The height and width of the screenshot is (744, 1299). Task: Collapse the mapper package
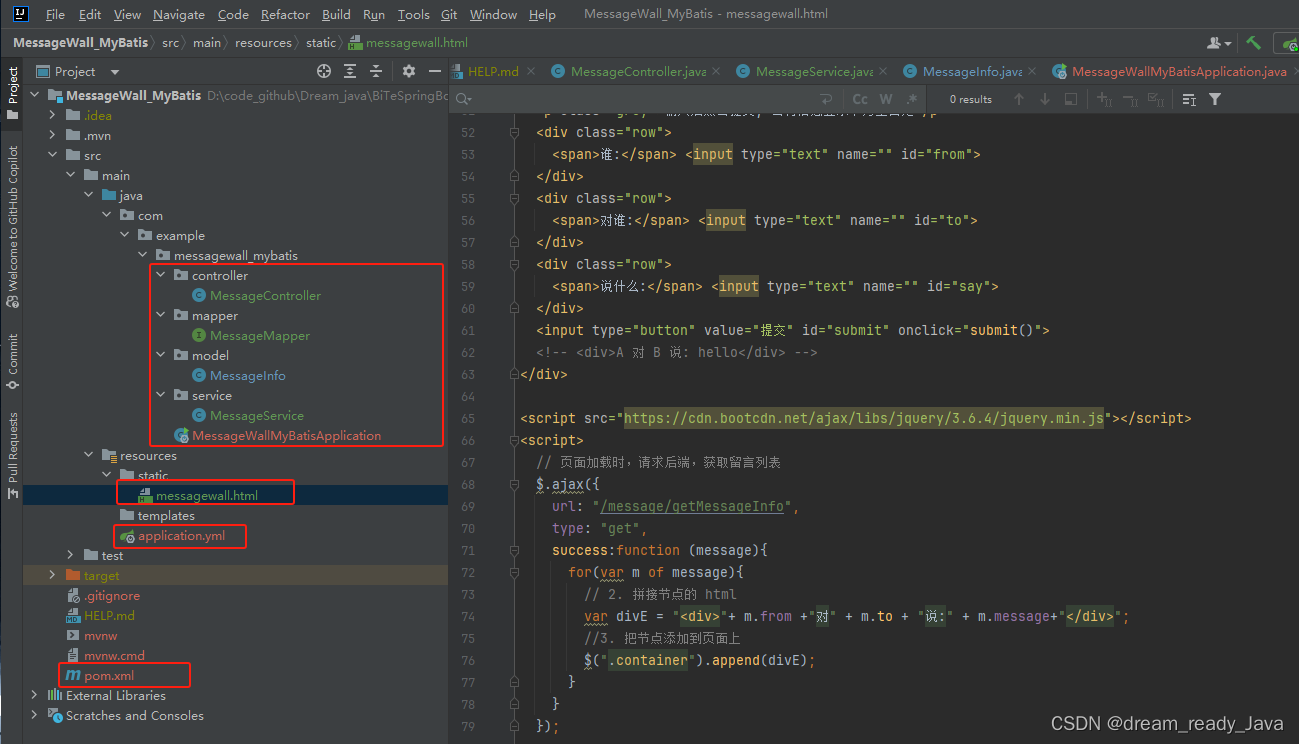tap(161, 315)
